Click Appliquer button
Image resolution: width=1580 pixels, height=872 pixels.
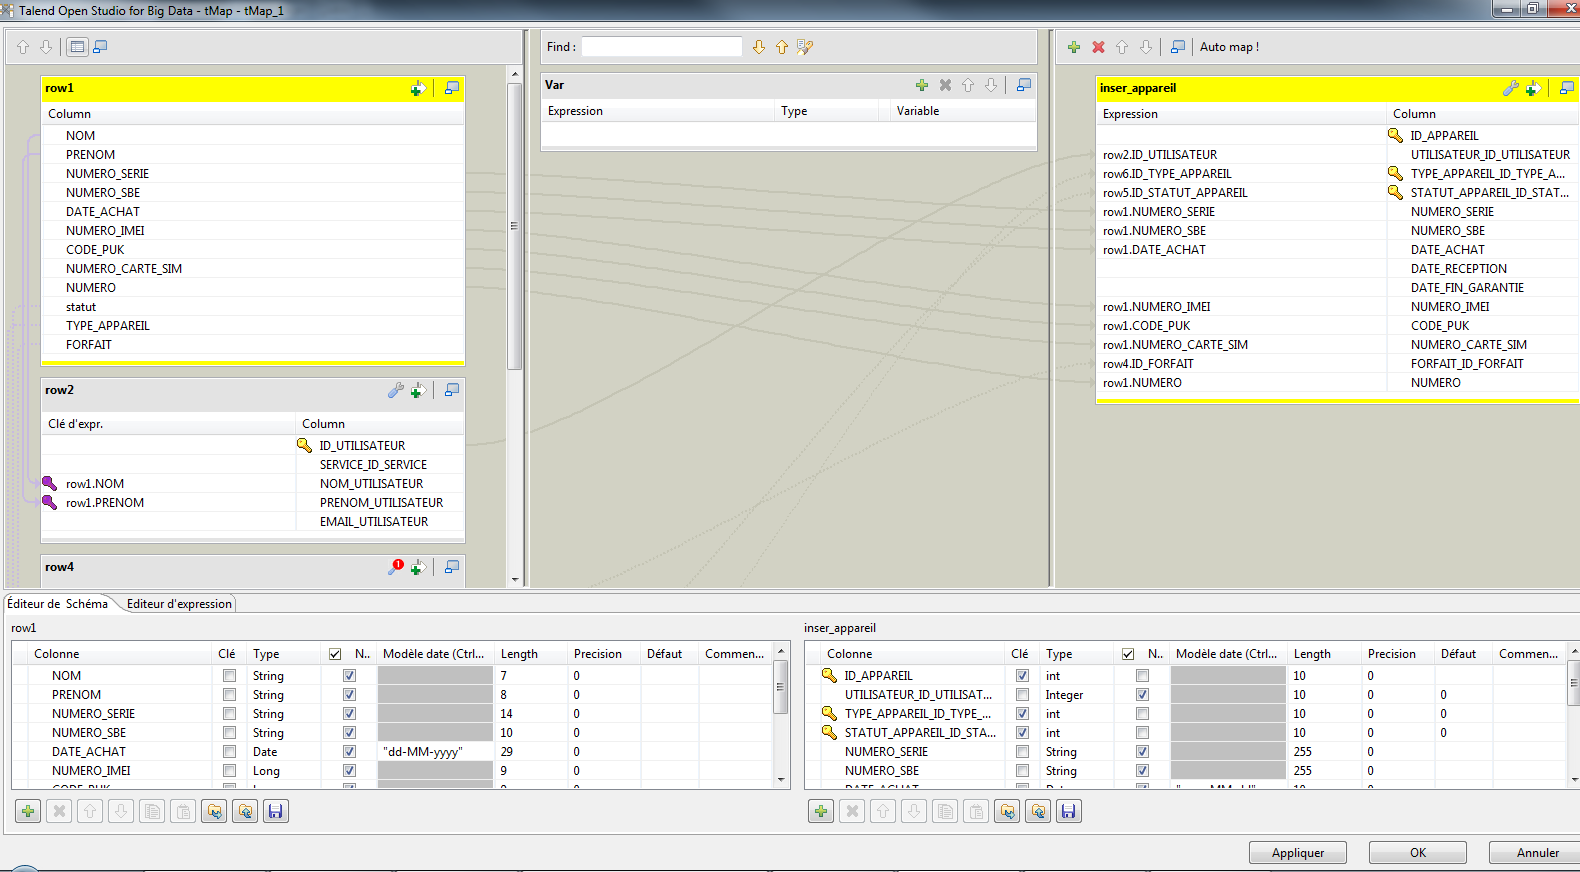pyautogui.click(x=1298, y=853)
